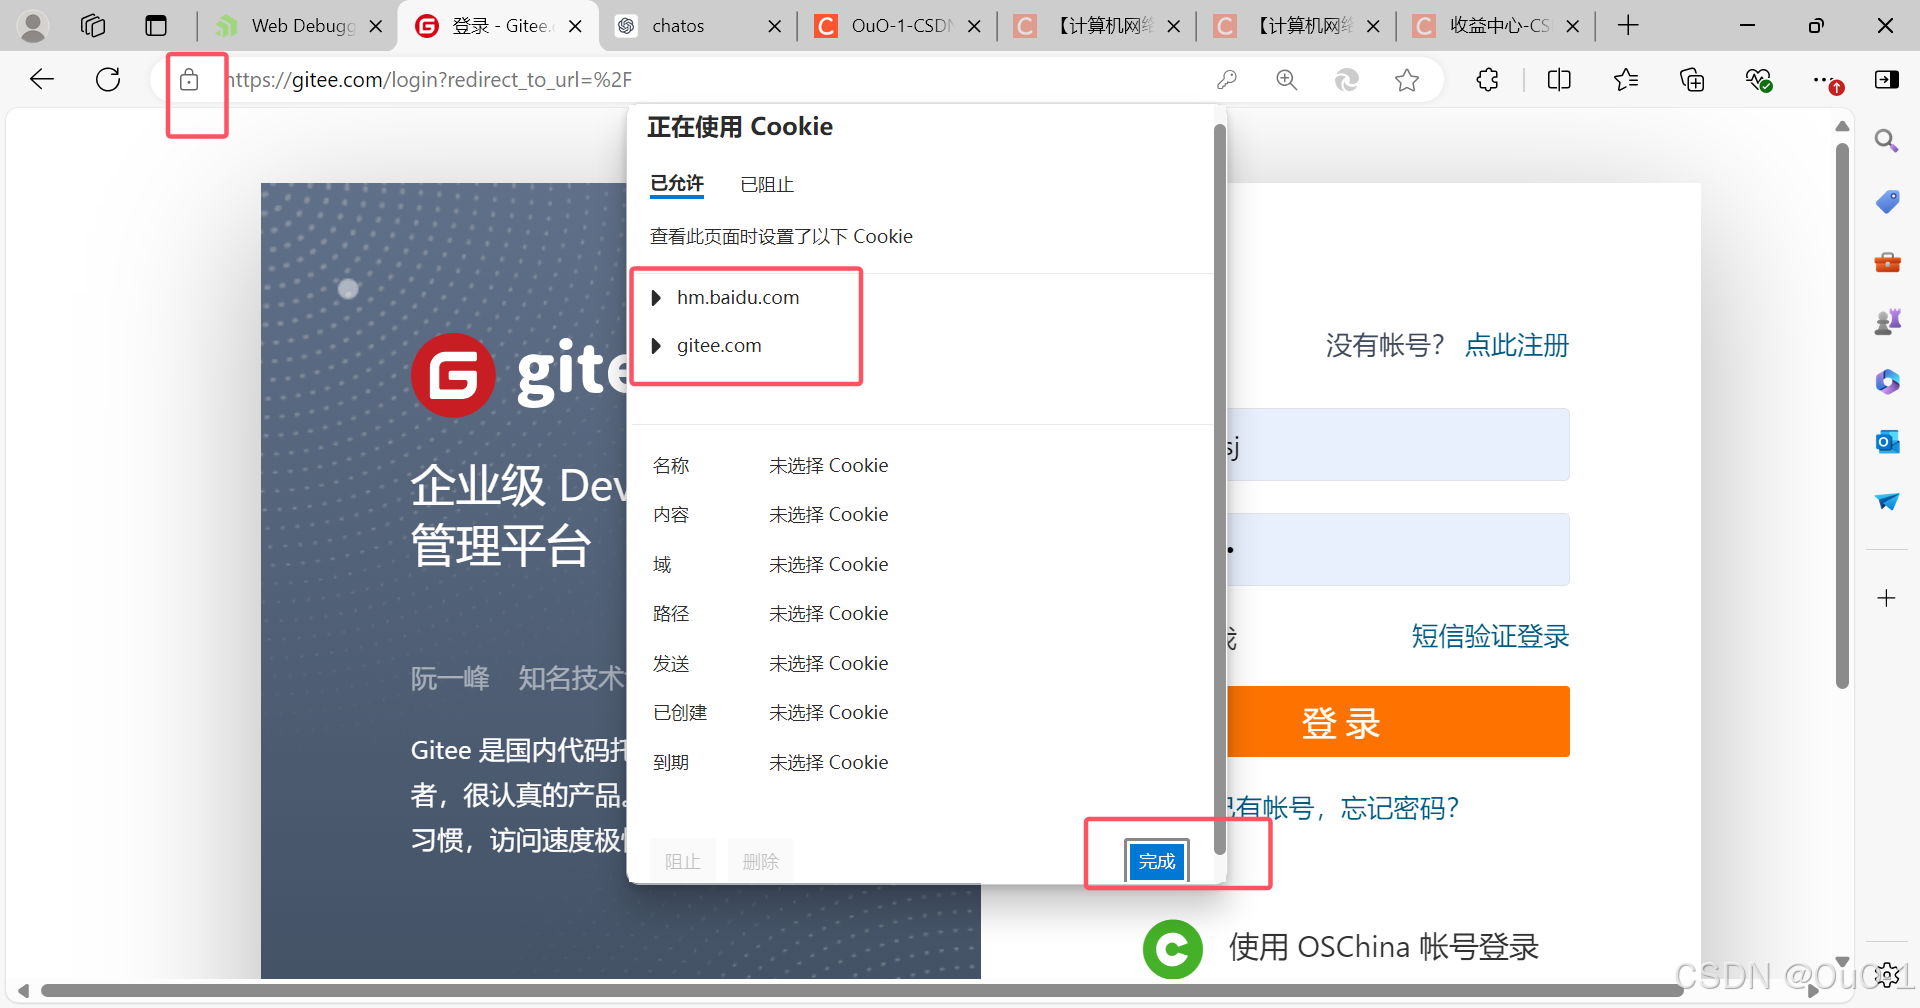Click the 删除 button
The height and width of the screenshot is (1008, 1920).
click(760, 861)
